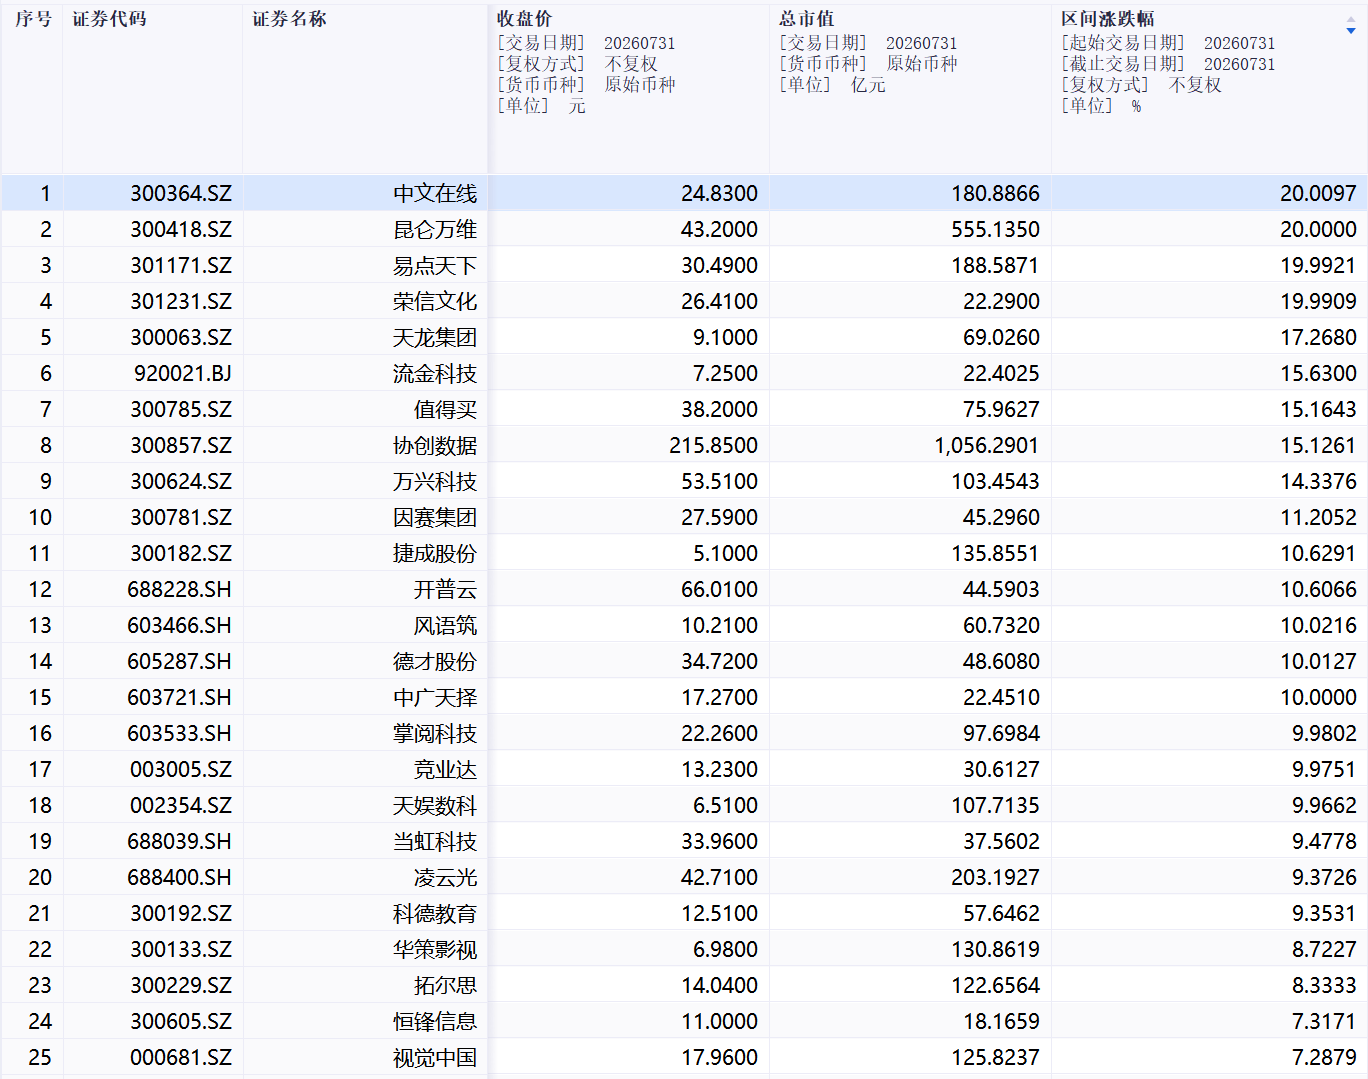Click the 掌阅科技 name cell
Viewport: 1368px width, 1079px height.
coord(435,733)
